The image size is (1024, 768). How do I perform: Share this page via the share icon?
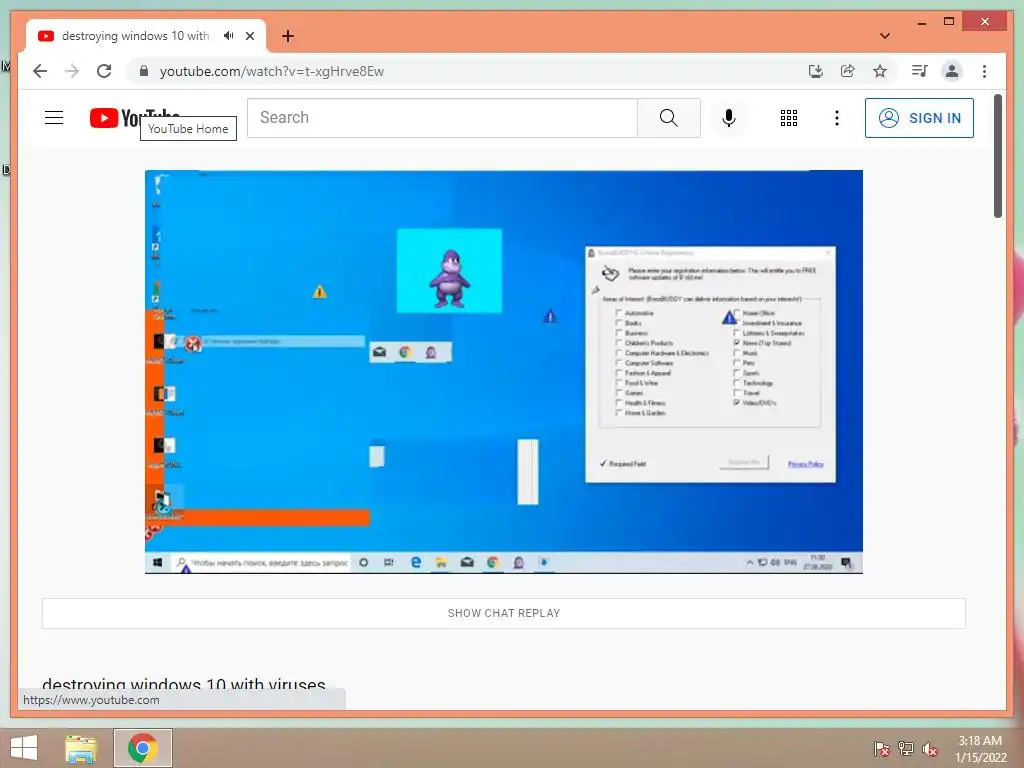(x=848, y=71)
